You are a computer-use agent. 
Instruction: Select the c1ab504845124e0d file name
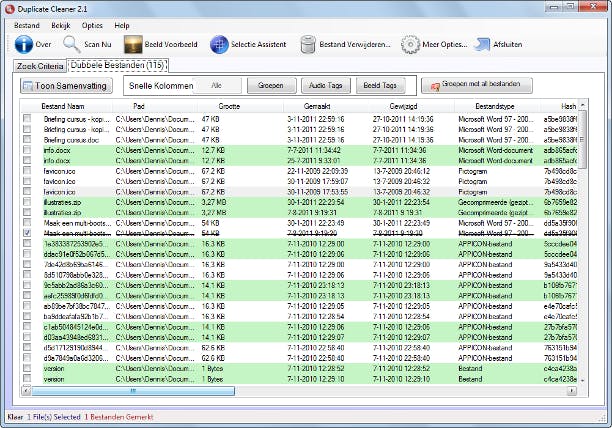[76, 327]
